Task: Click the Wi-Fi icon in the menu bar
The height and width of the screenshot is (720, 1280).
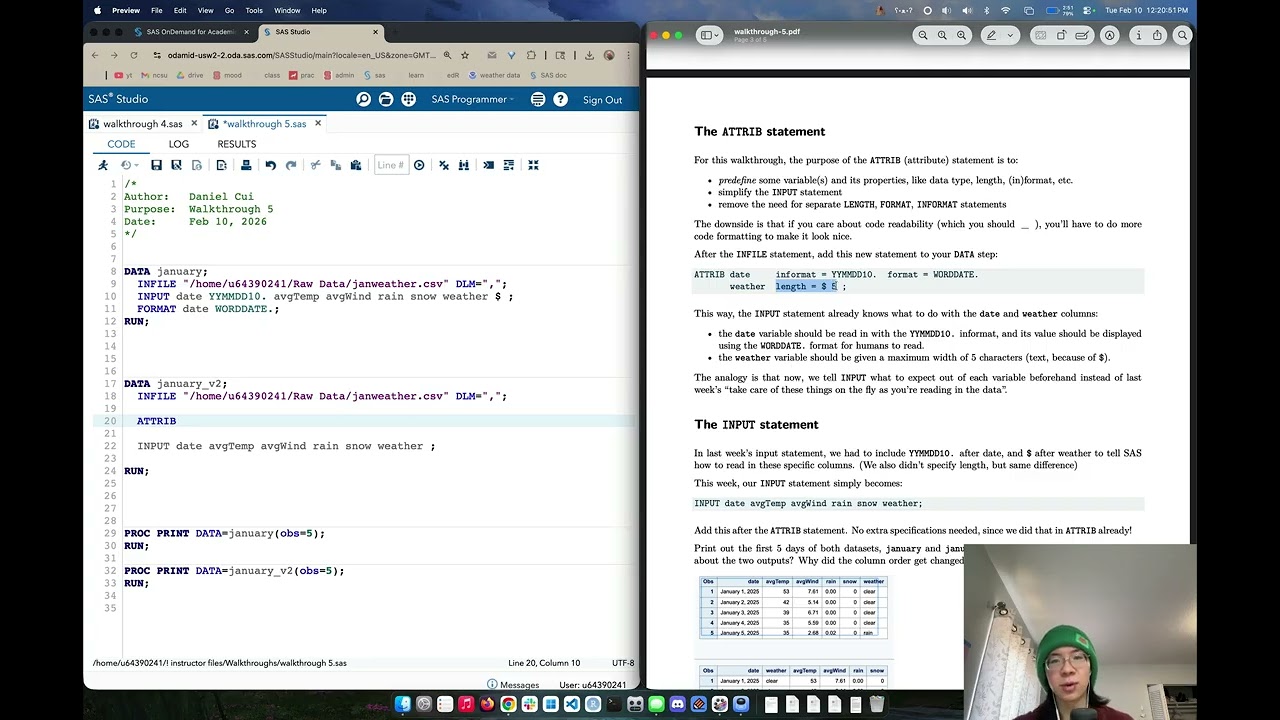Action: pos(1006,10)
